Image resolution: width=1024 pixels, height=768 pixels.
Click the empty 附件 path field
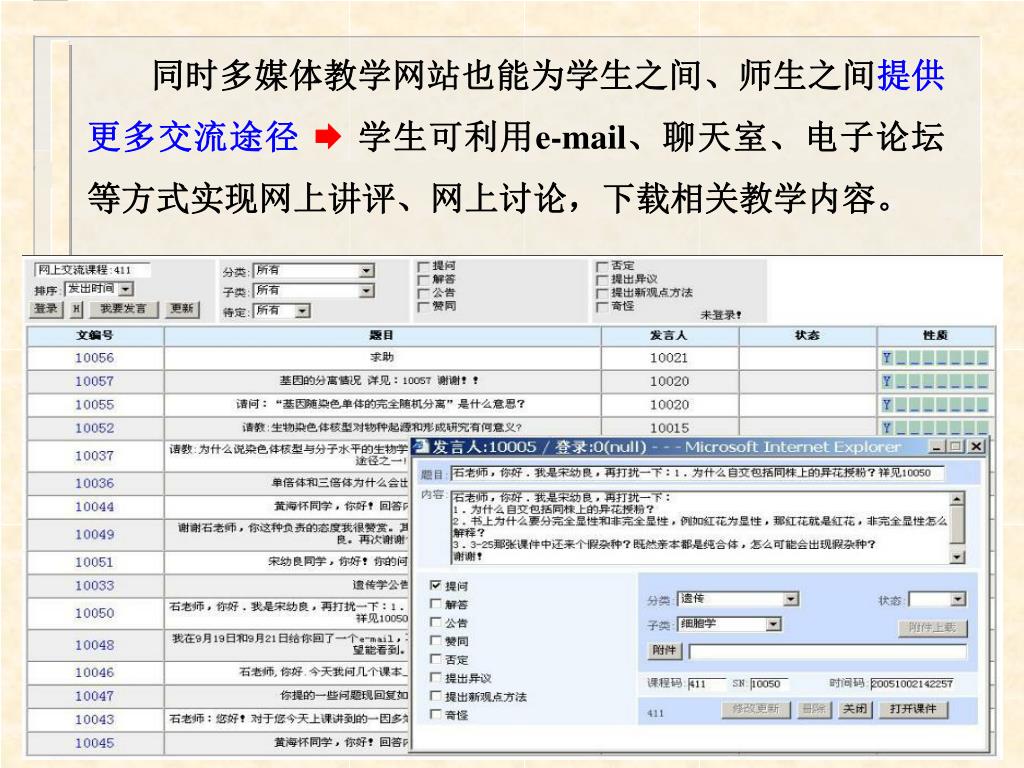pos(827,651)
